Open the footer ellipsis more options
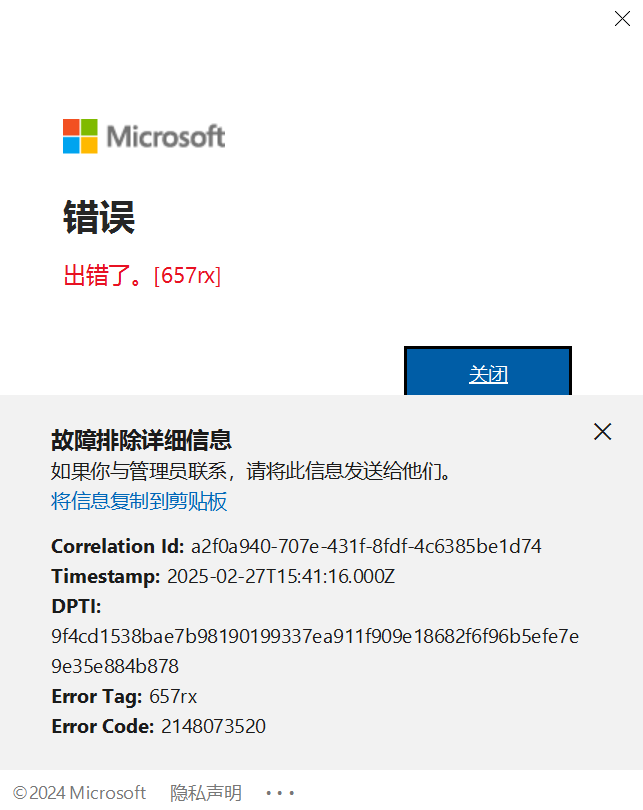643x810 pixels. tap(280, 792)
